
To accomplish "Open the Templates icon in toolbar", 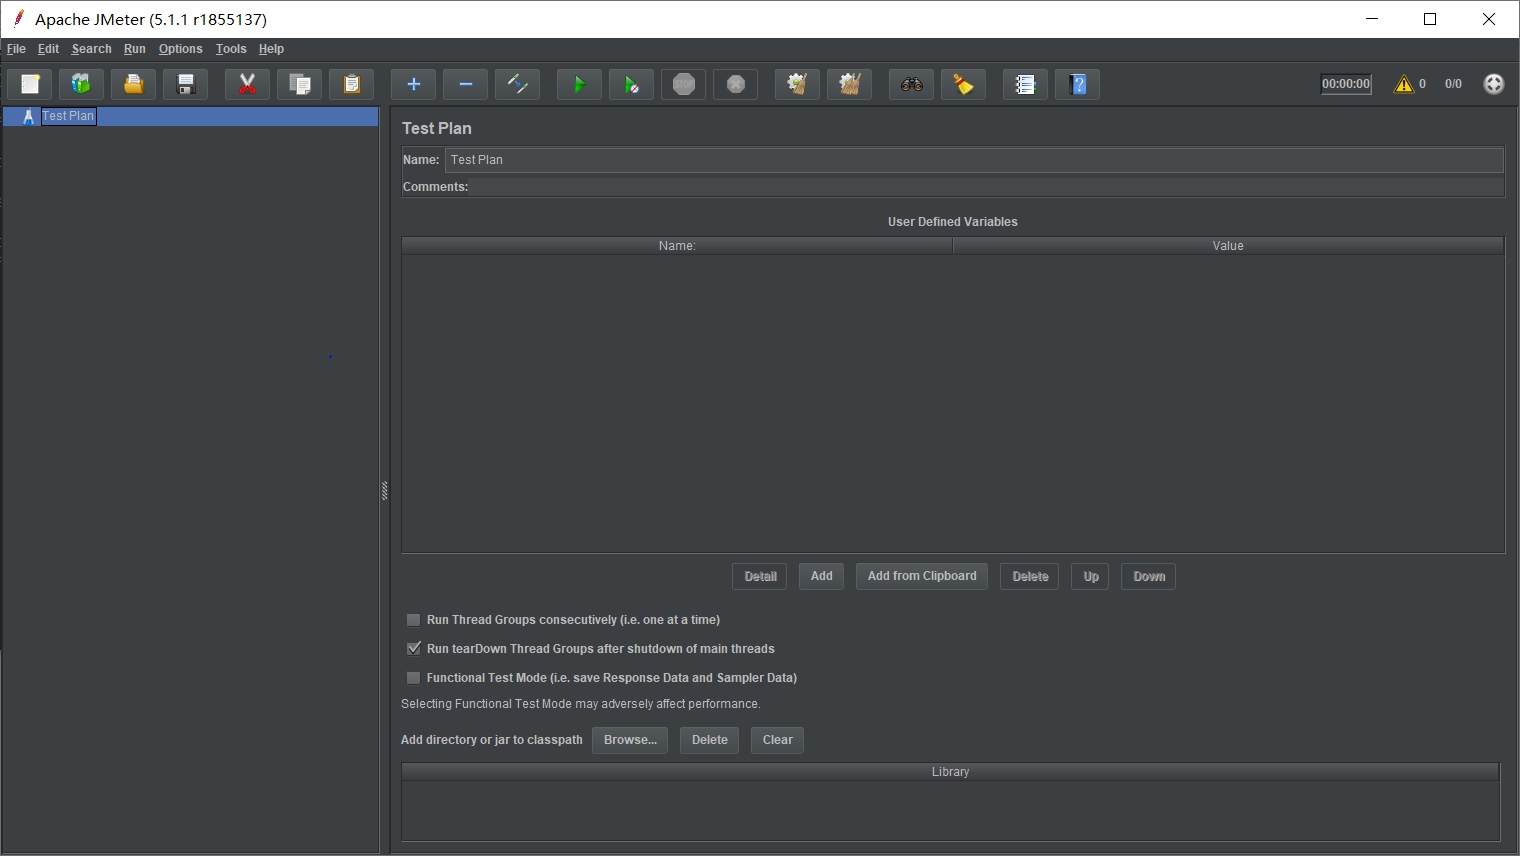I will click(x=81, y=84).
